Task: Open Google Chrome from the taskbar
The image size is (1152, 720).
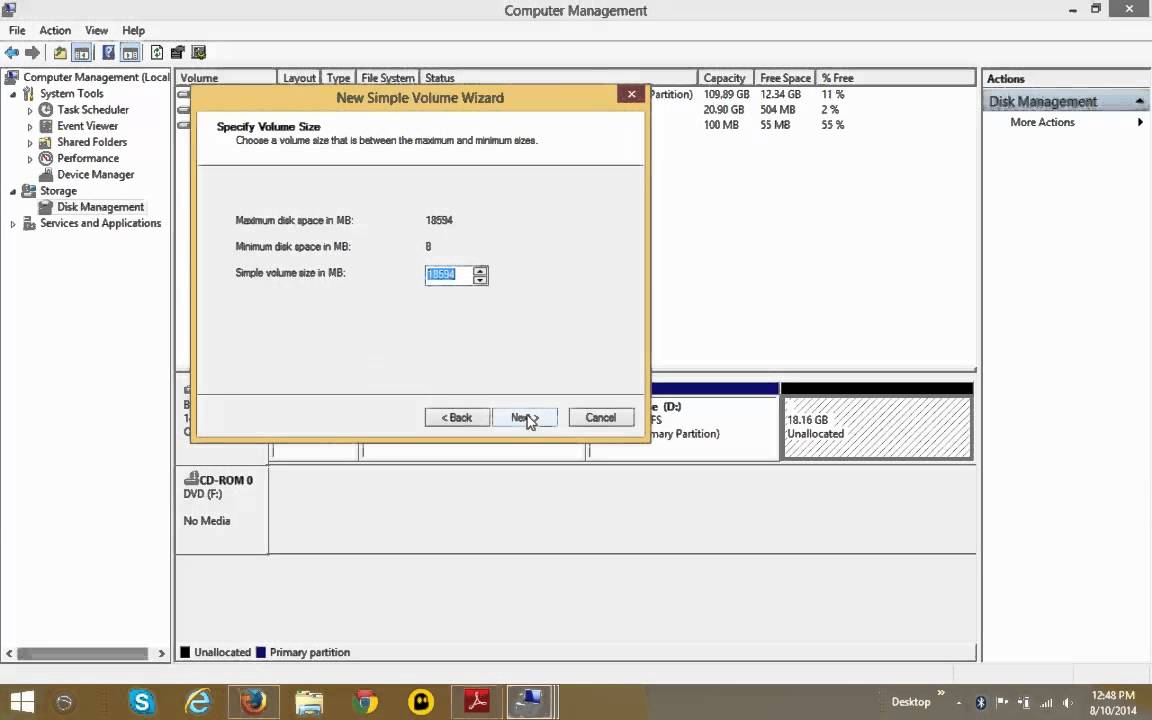Action: point(364,703)
